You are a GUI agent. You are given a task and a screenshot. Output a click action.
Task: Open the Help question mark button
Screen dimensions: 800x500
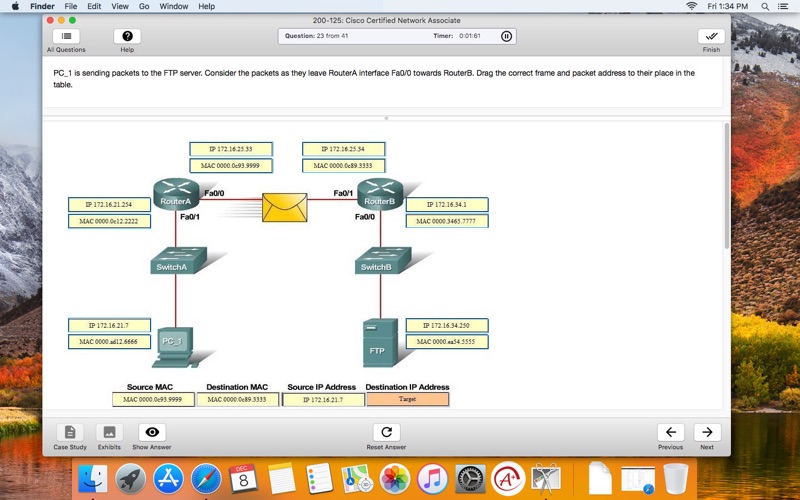[127, 36]
